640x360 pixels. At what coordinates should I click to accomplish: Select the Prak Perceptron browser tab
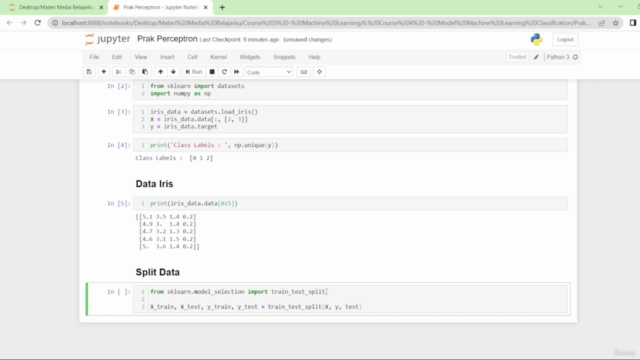[x=161, y=7]
